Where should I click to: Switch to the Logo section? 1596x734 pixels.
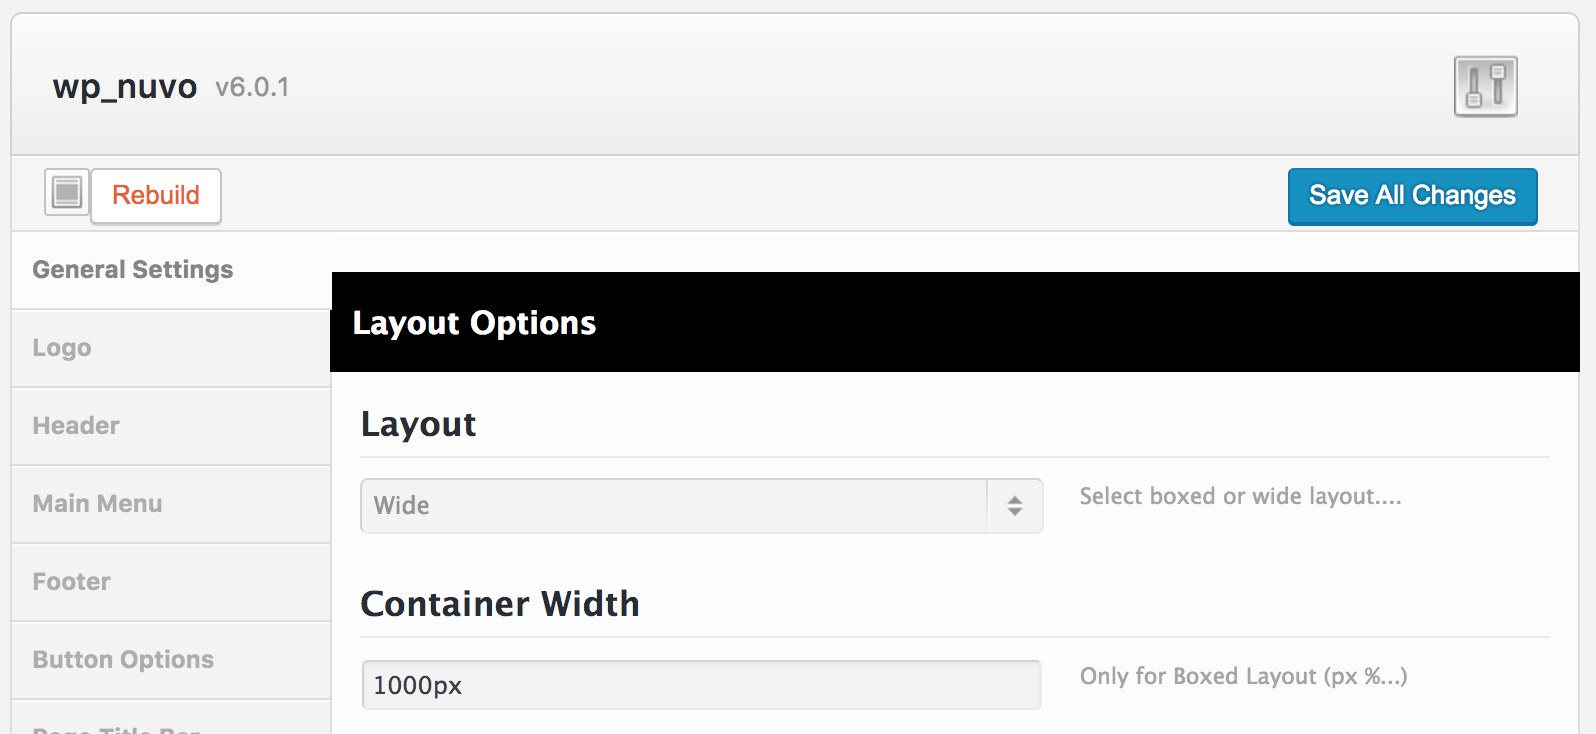tap(62, 348)
